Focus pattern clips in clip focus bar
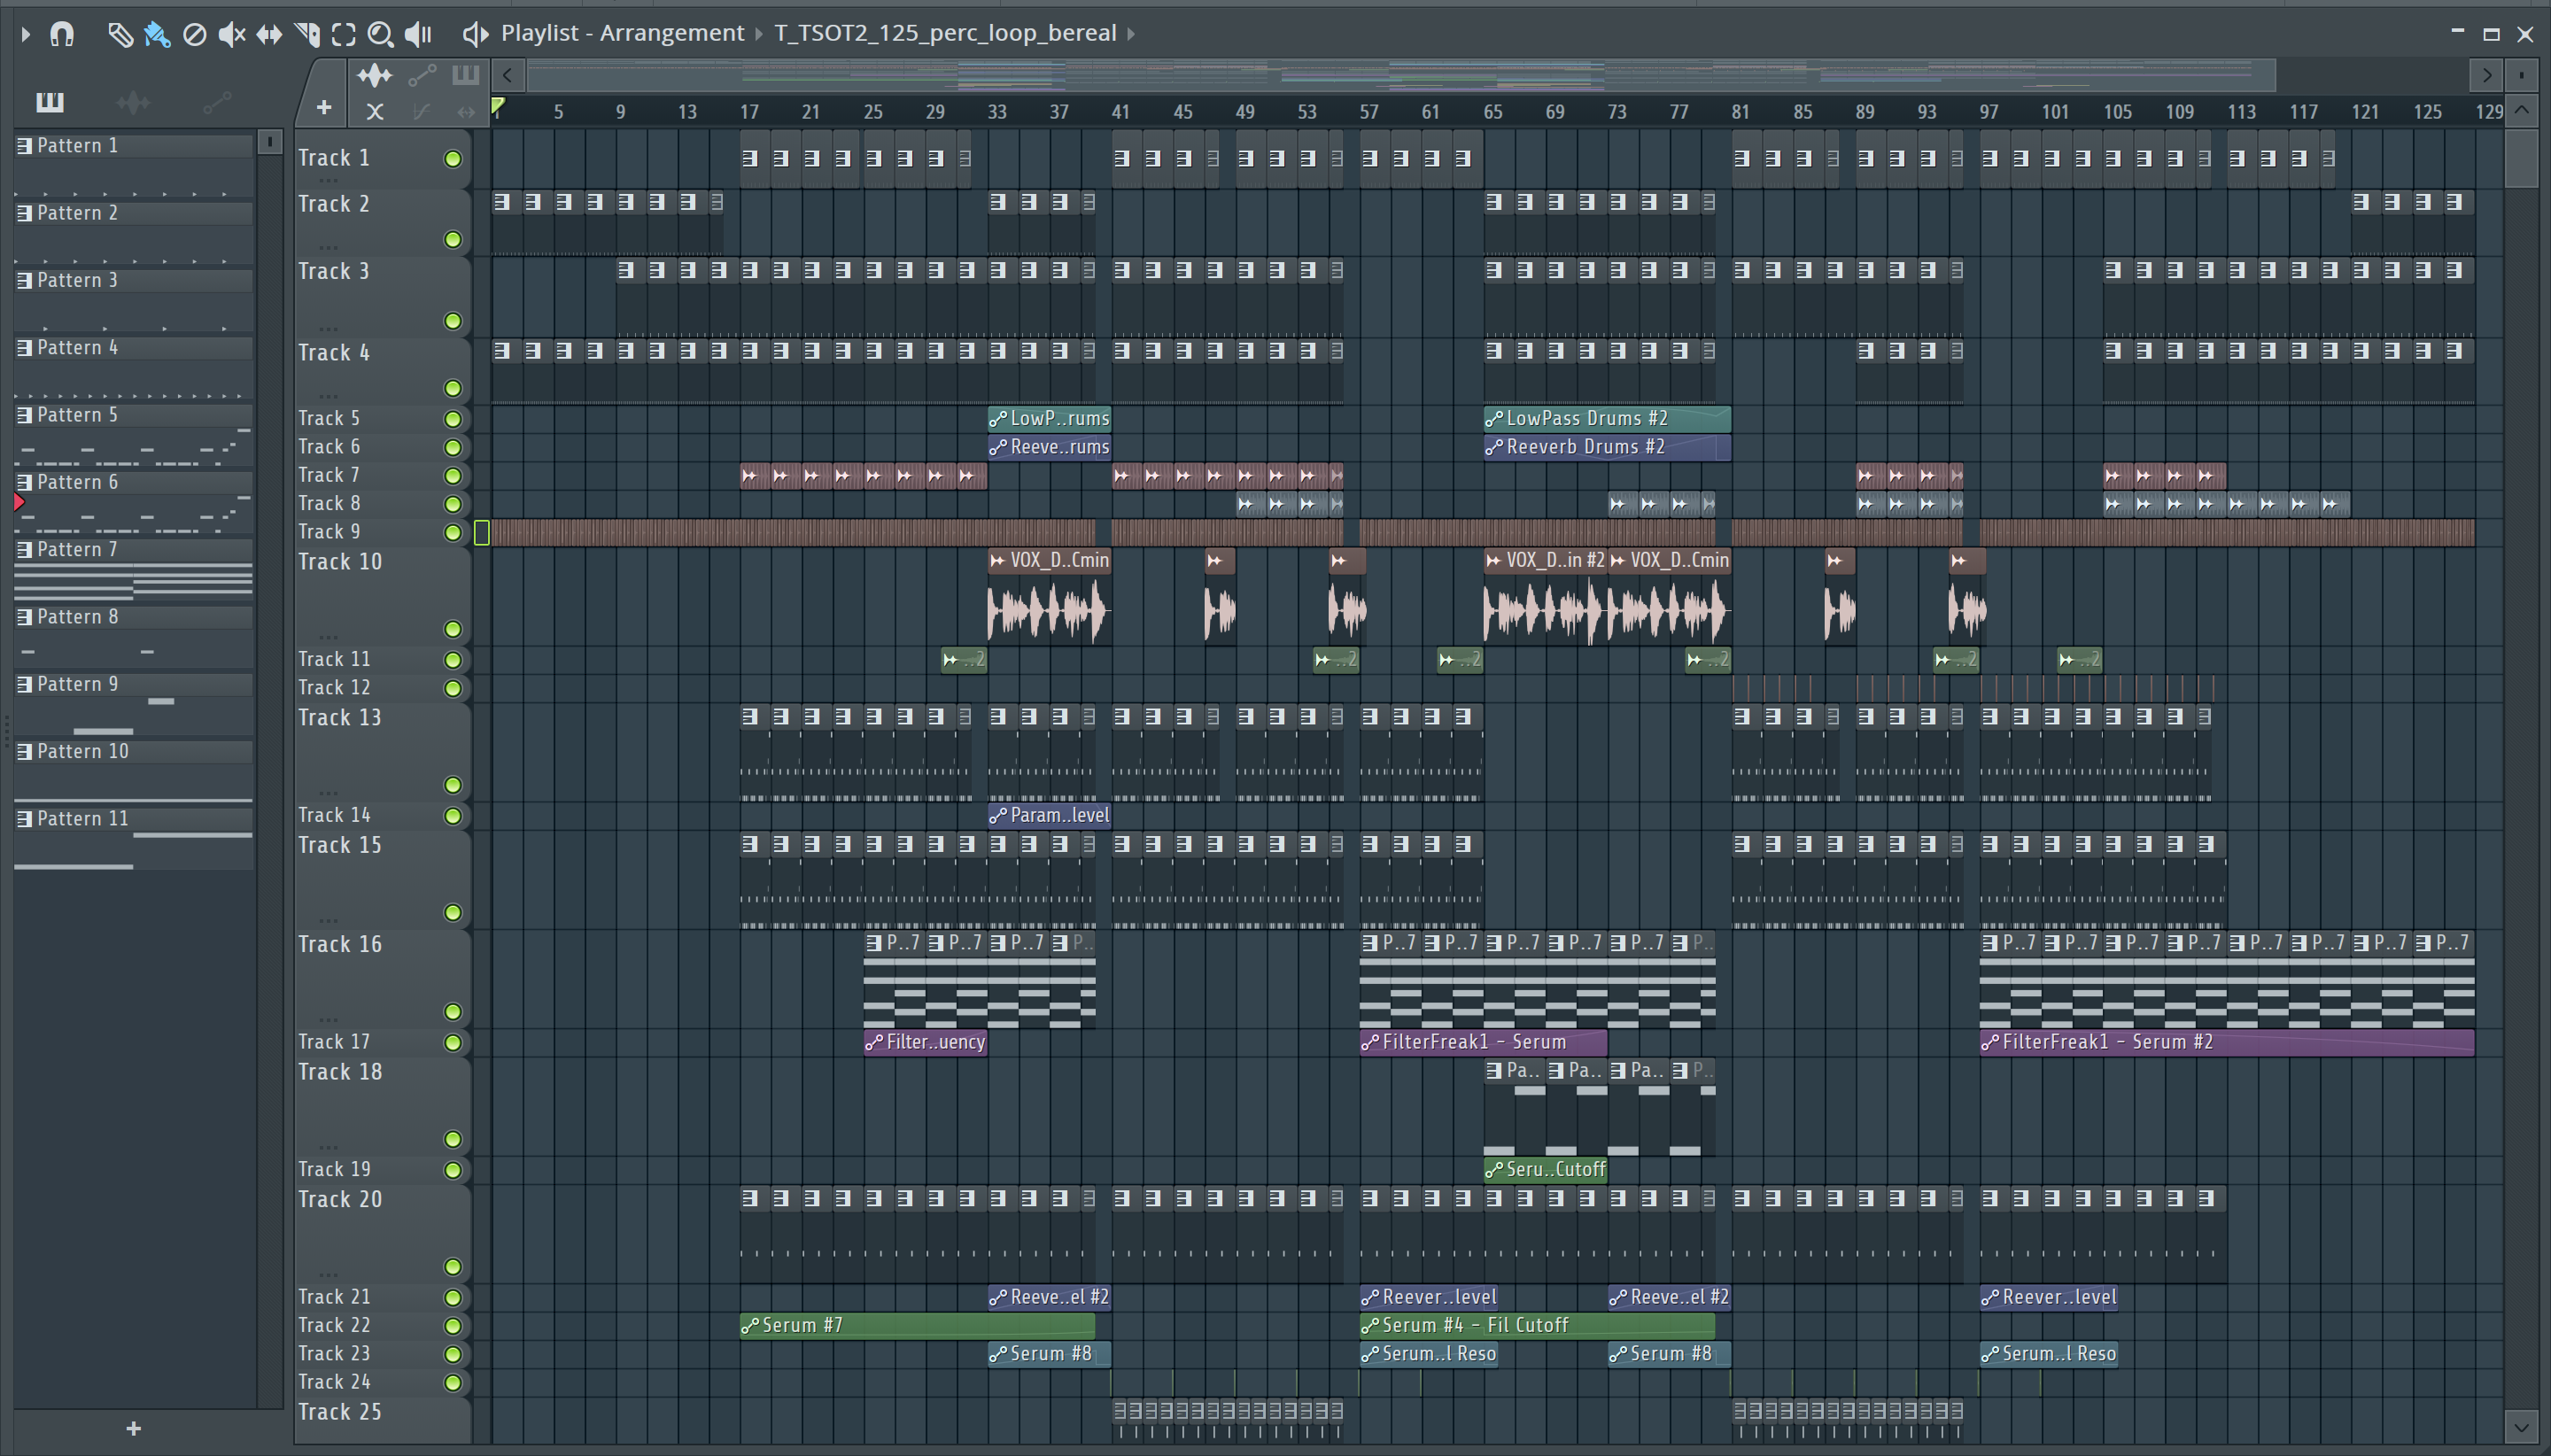2551x1456 pixels. point(466,75)
